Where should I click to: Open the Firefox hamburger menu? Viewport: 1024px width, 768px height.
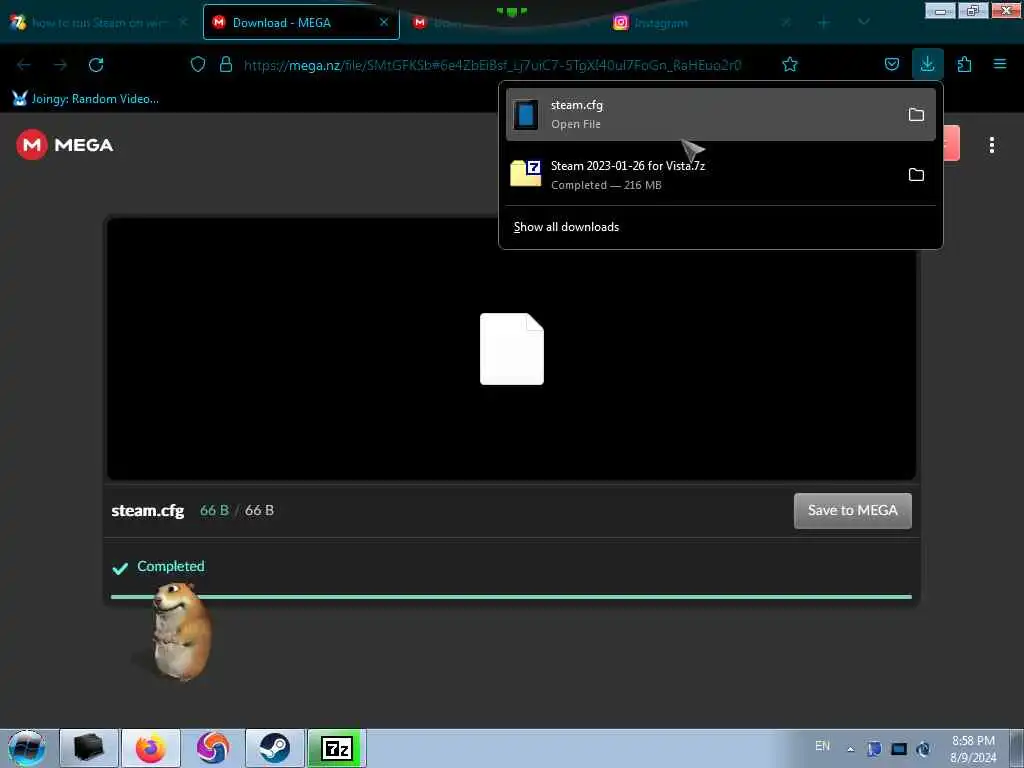(1000, 64)
